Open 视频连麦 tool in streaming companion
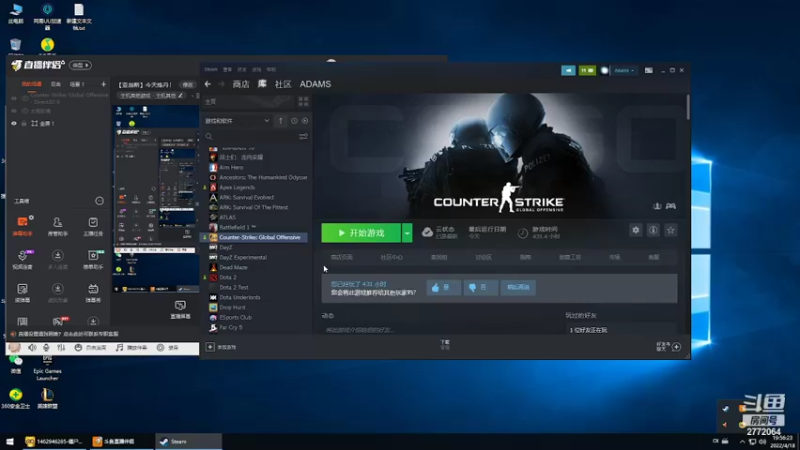 [x=22, y=259]
